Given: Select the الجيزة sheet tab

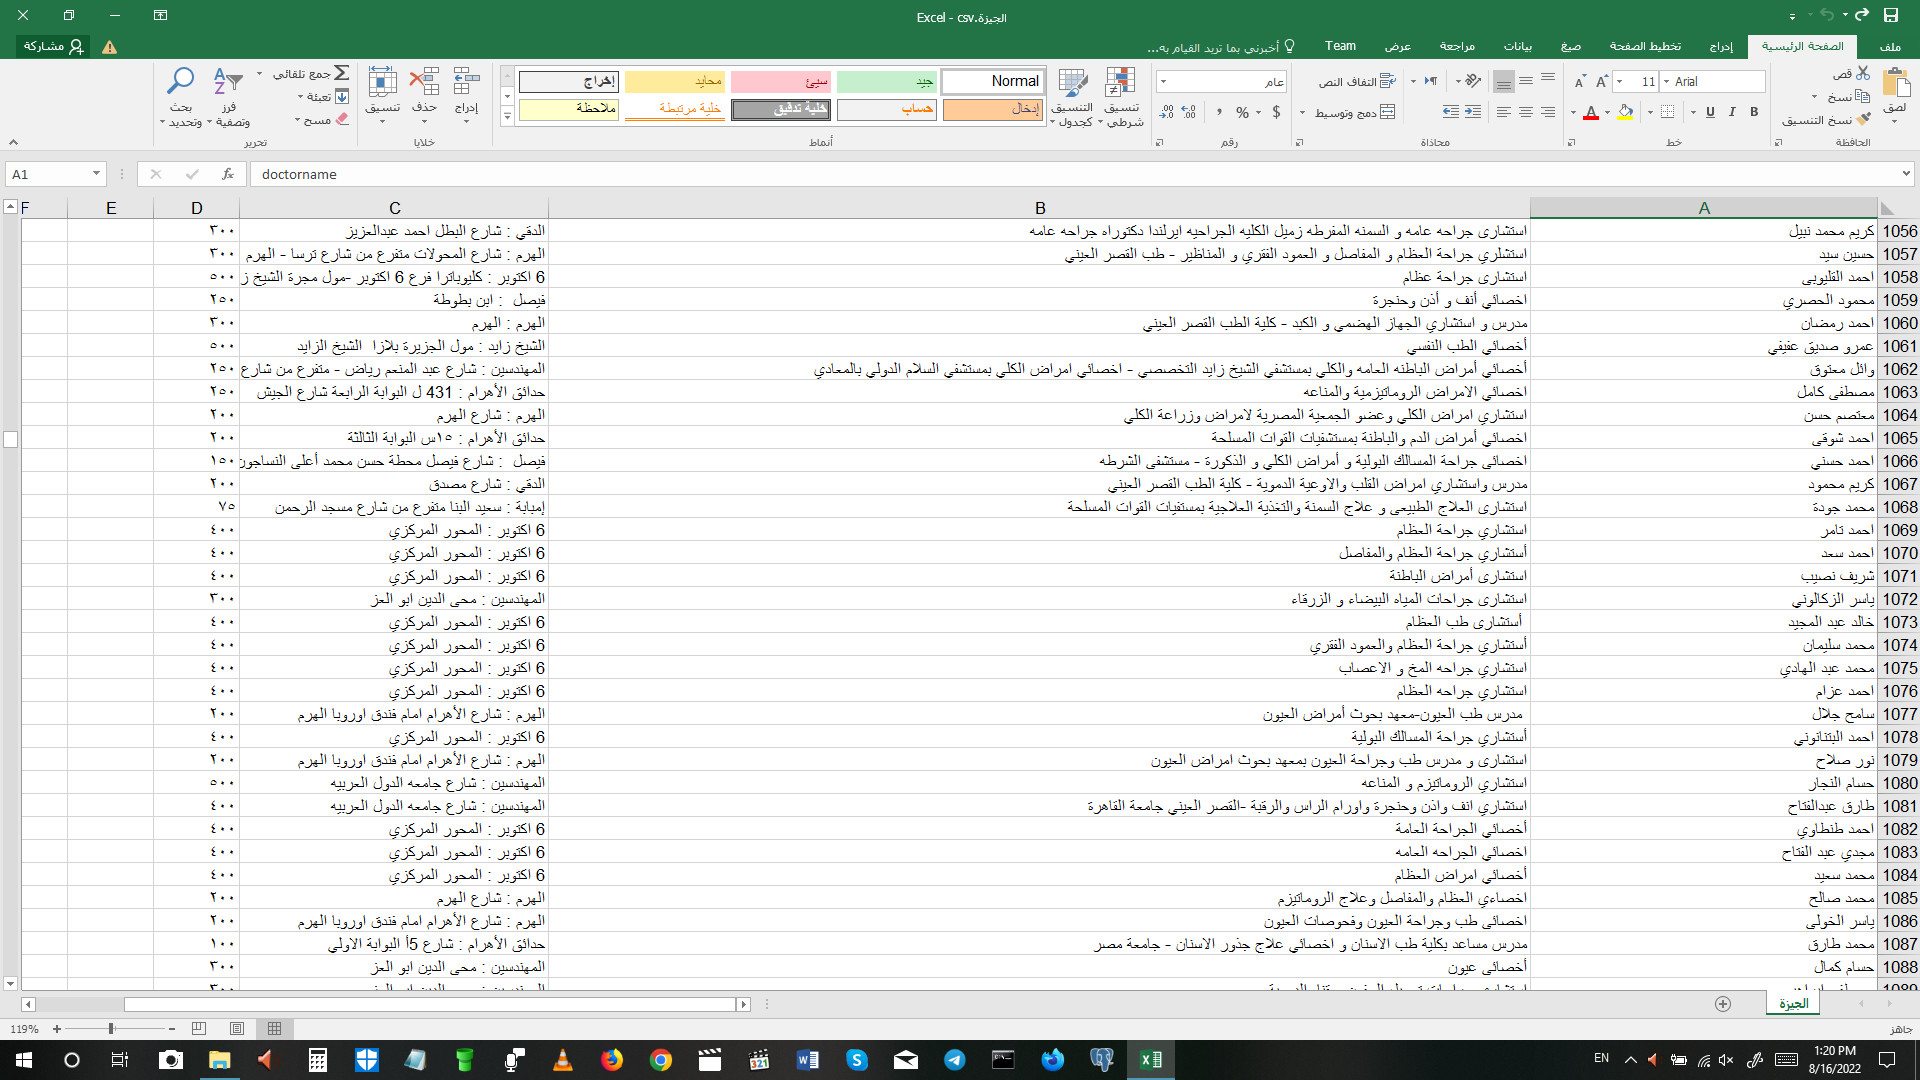Looking at the screenshot, I should pyautogui.click(x=1791, y=1003).
